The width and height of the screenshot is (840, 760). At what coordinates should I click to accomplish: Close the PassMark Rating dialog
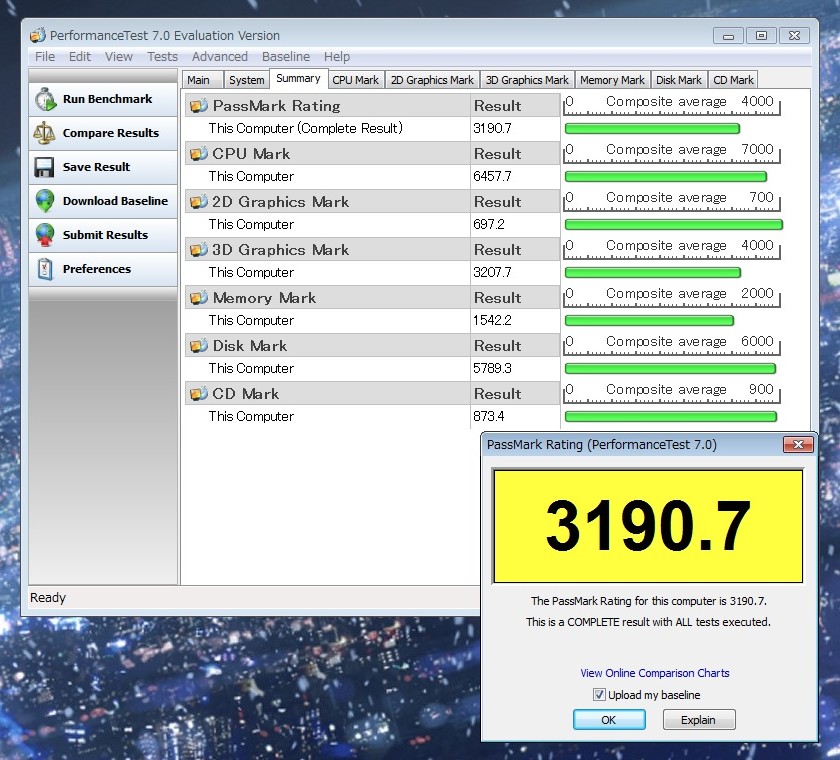(x=798, y=445)
